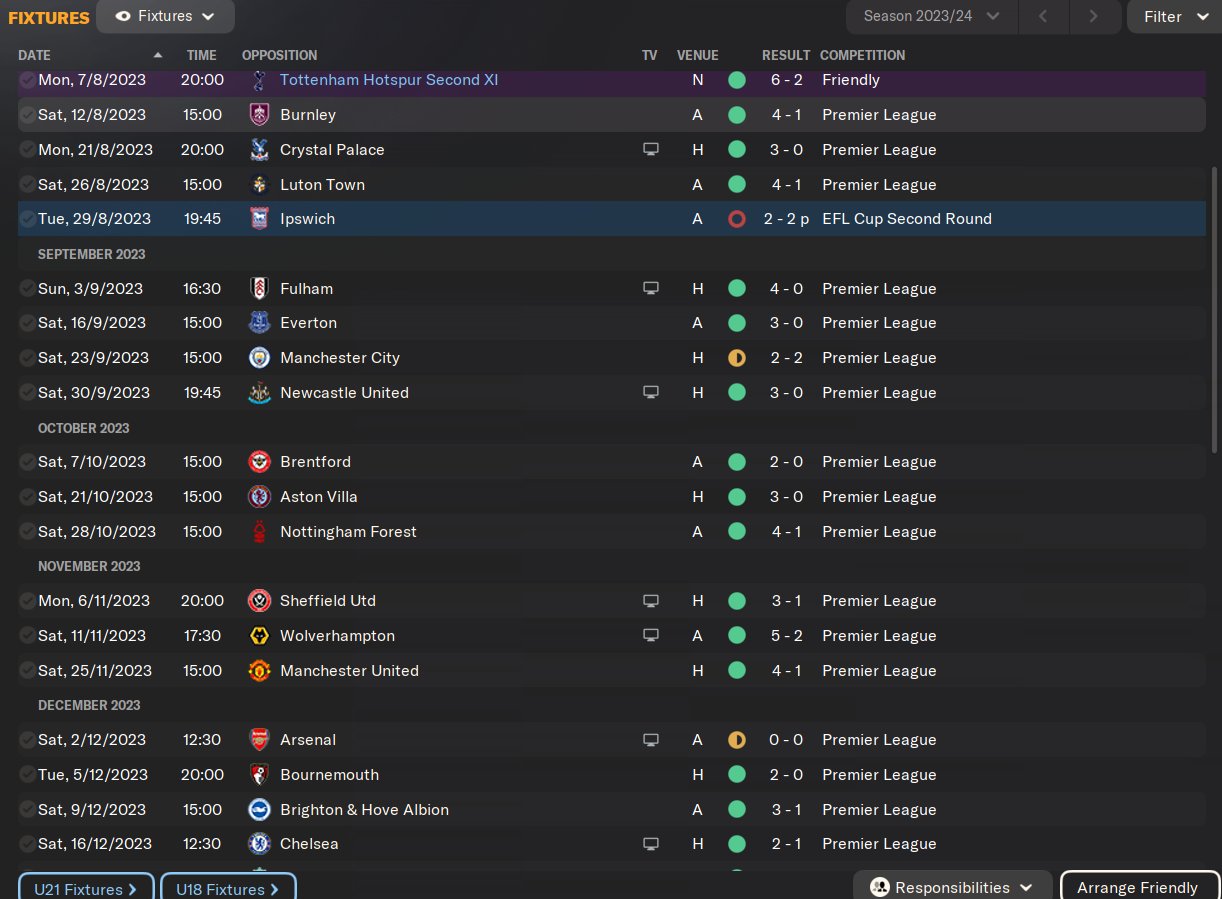Viewport: 1222px width, 899px height.
Task: Click the Everton club badge icon
Action: click(259, 323)
